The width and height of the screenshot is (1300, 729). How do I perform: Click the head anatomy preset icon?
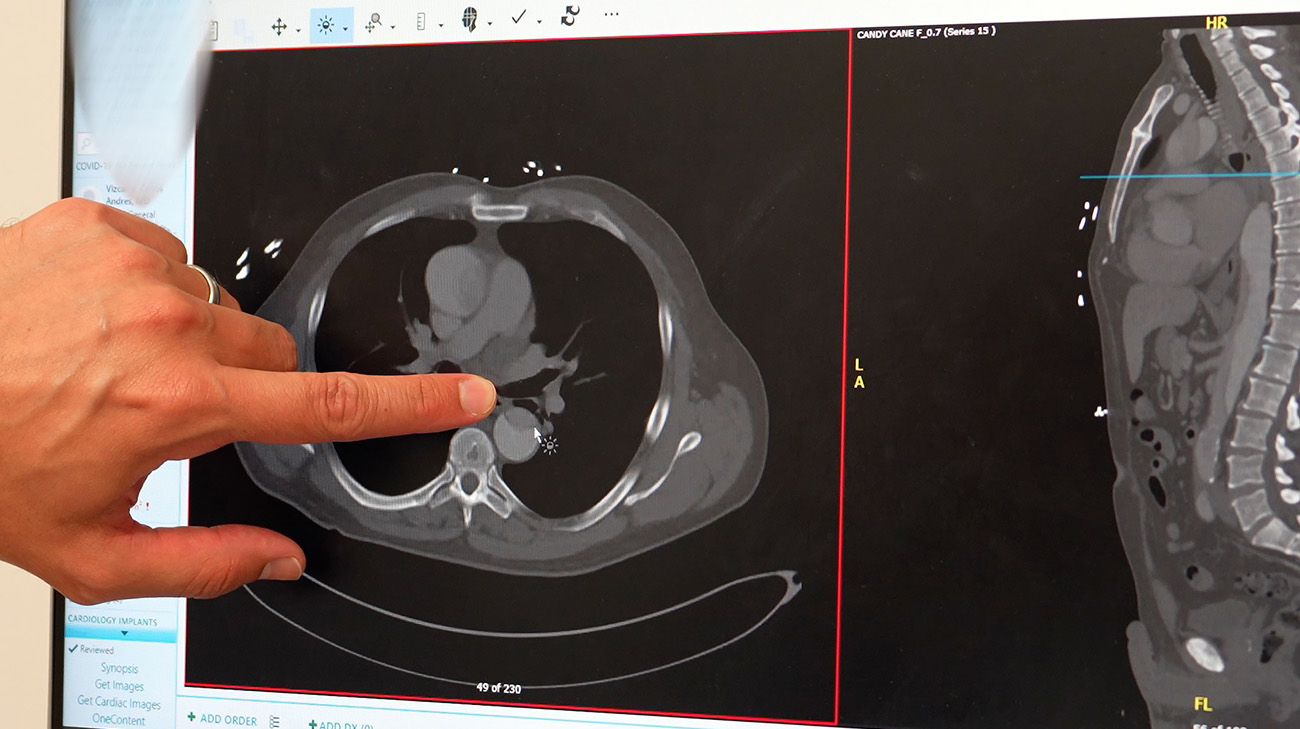(469, 20)
